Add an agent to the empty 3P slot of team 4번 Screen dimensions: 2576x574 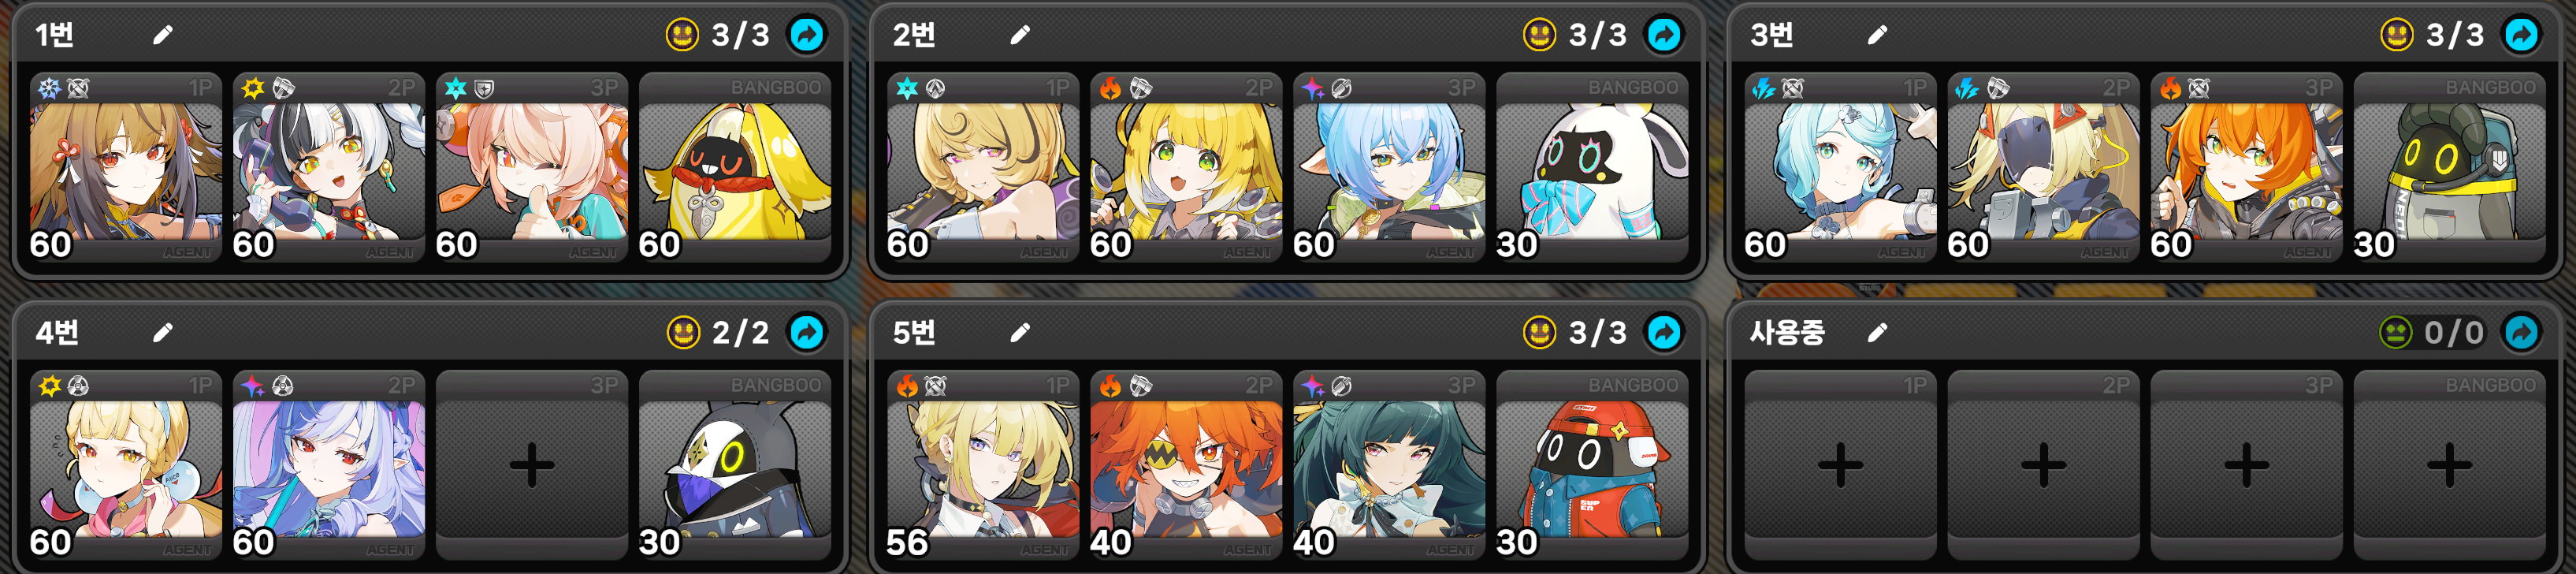coord(532,465)
